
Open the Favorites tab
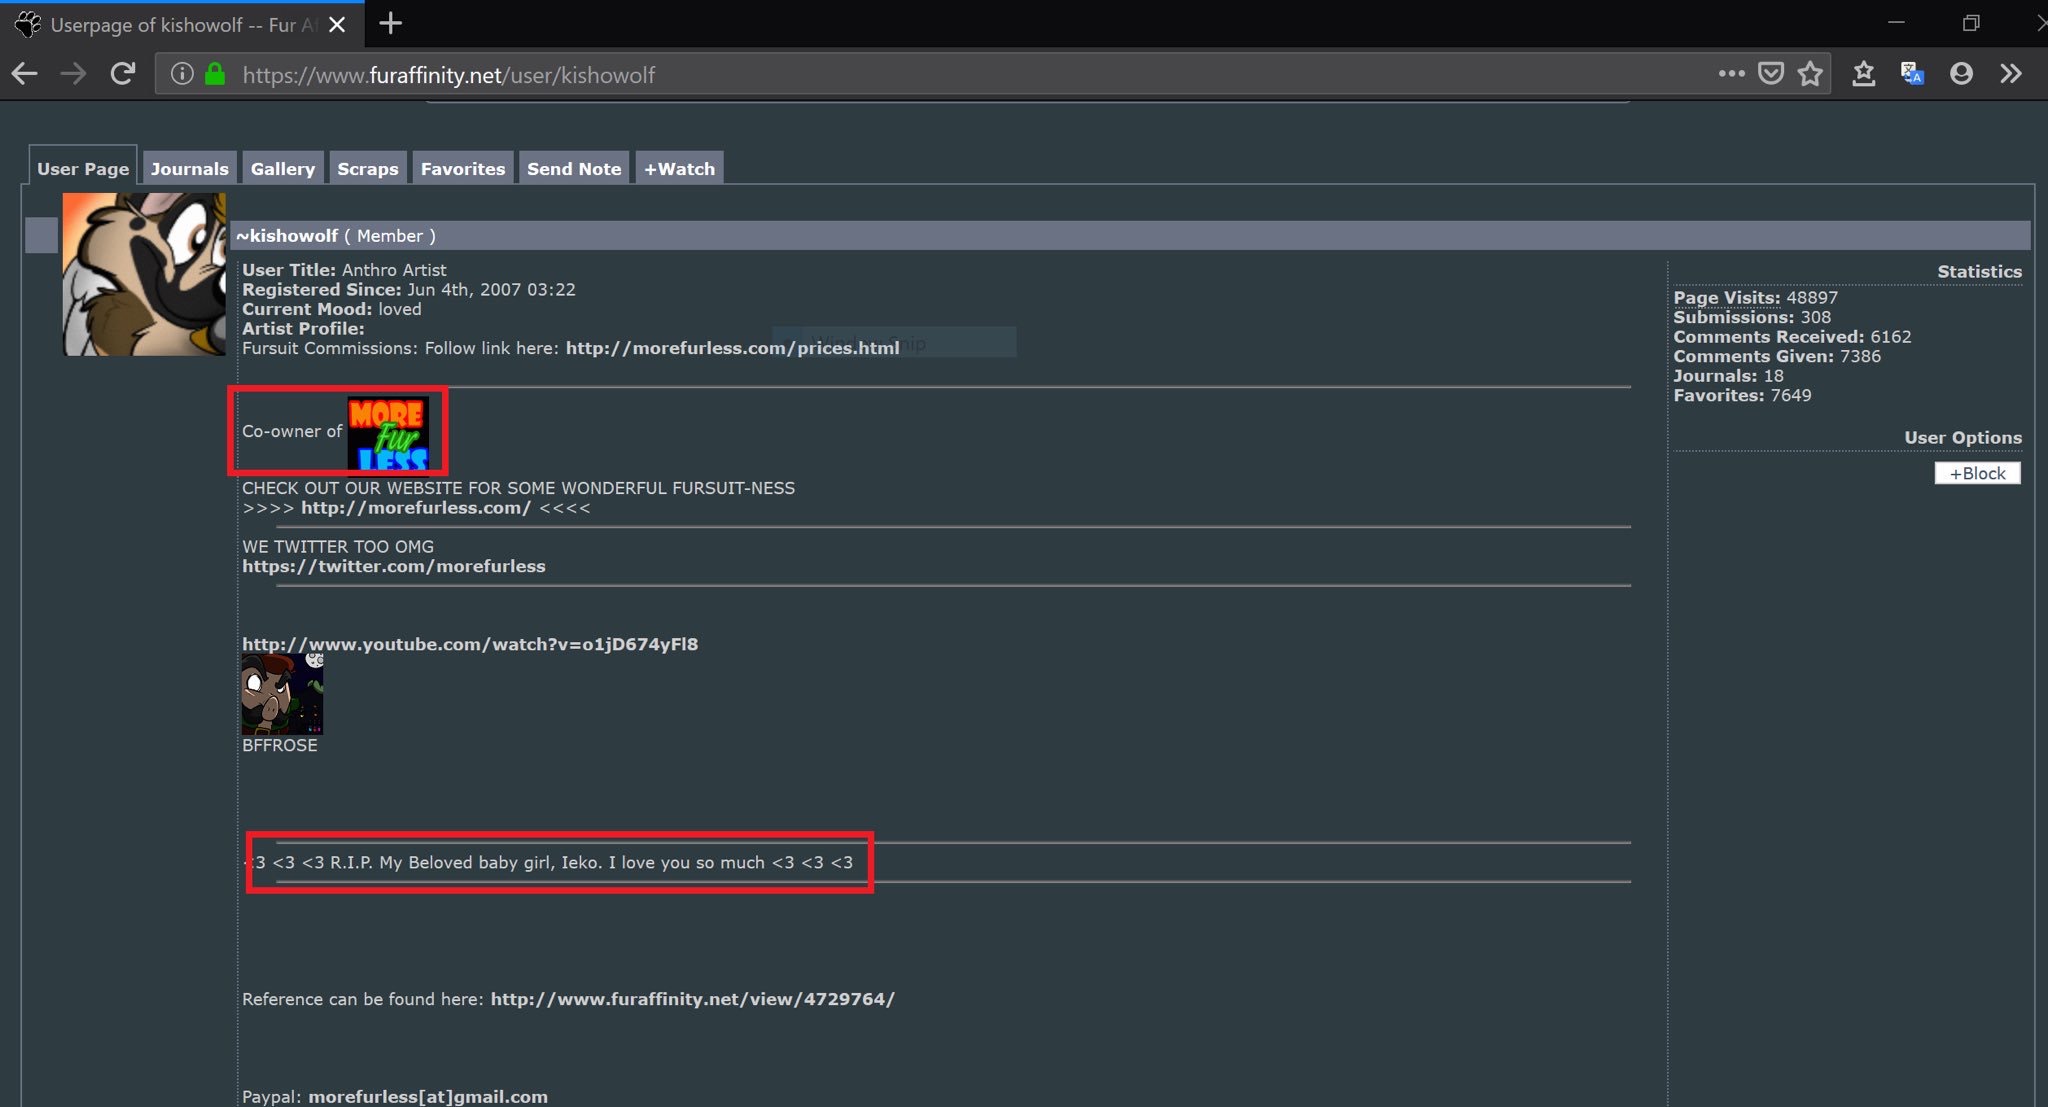pos(463,168)
